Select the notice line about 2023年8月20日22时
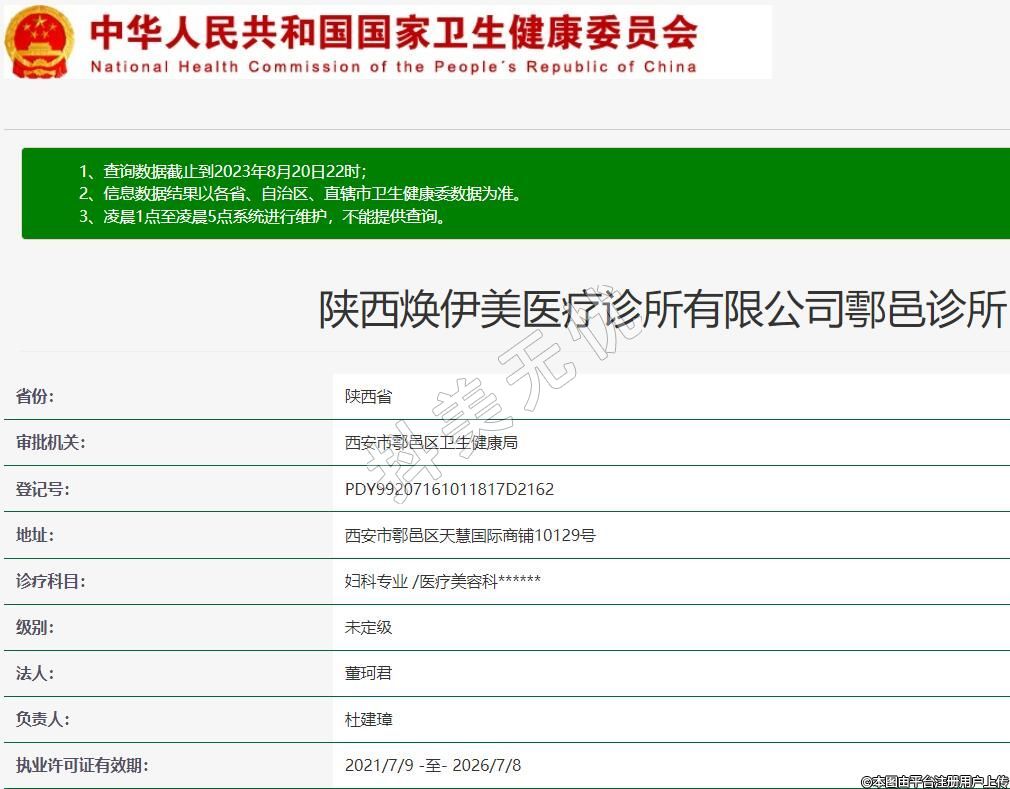This screenshot has width=1010, height=789. click(229, 171)
